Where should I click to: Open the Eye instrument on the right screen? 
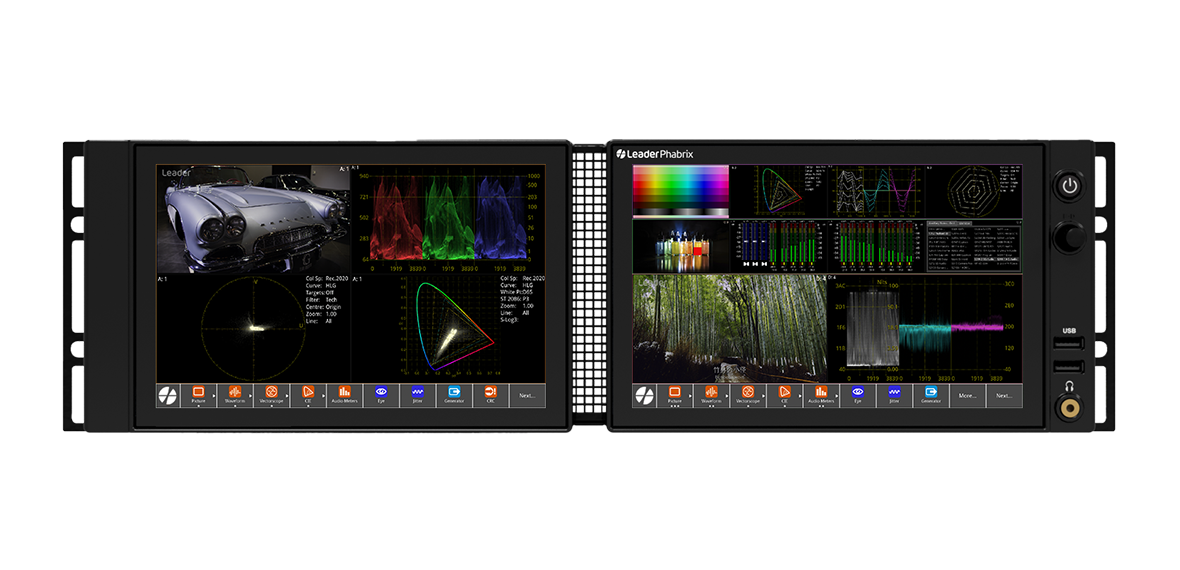click(x=858, y=395)
